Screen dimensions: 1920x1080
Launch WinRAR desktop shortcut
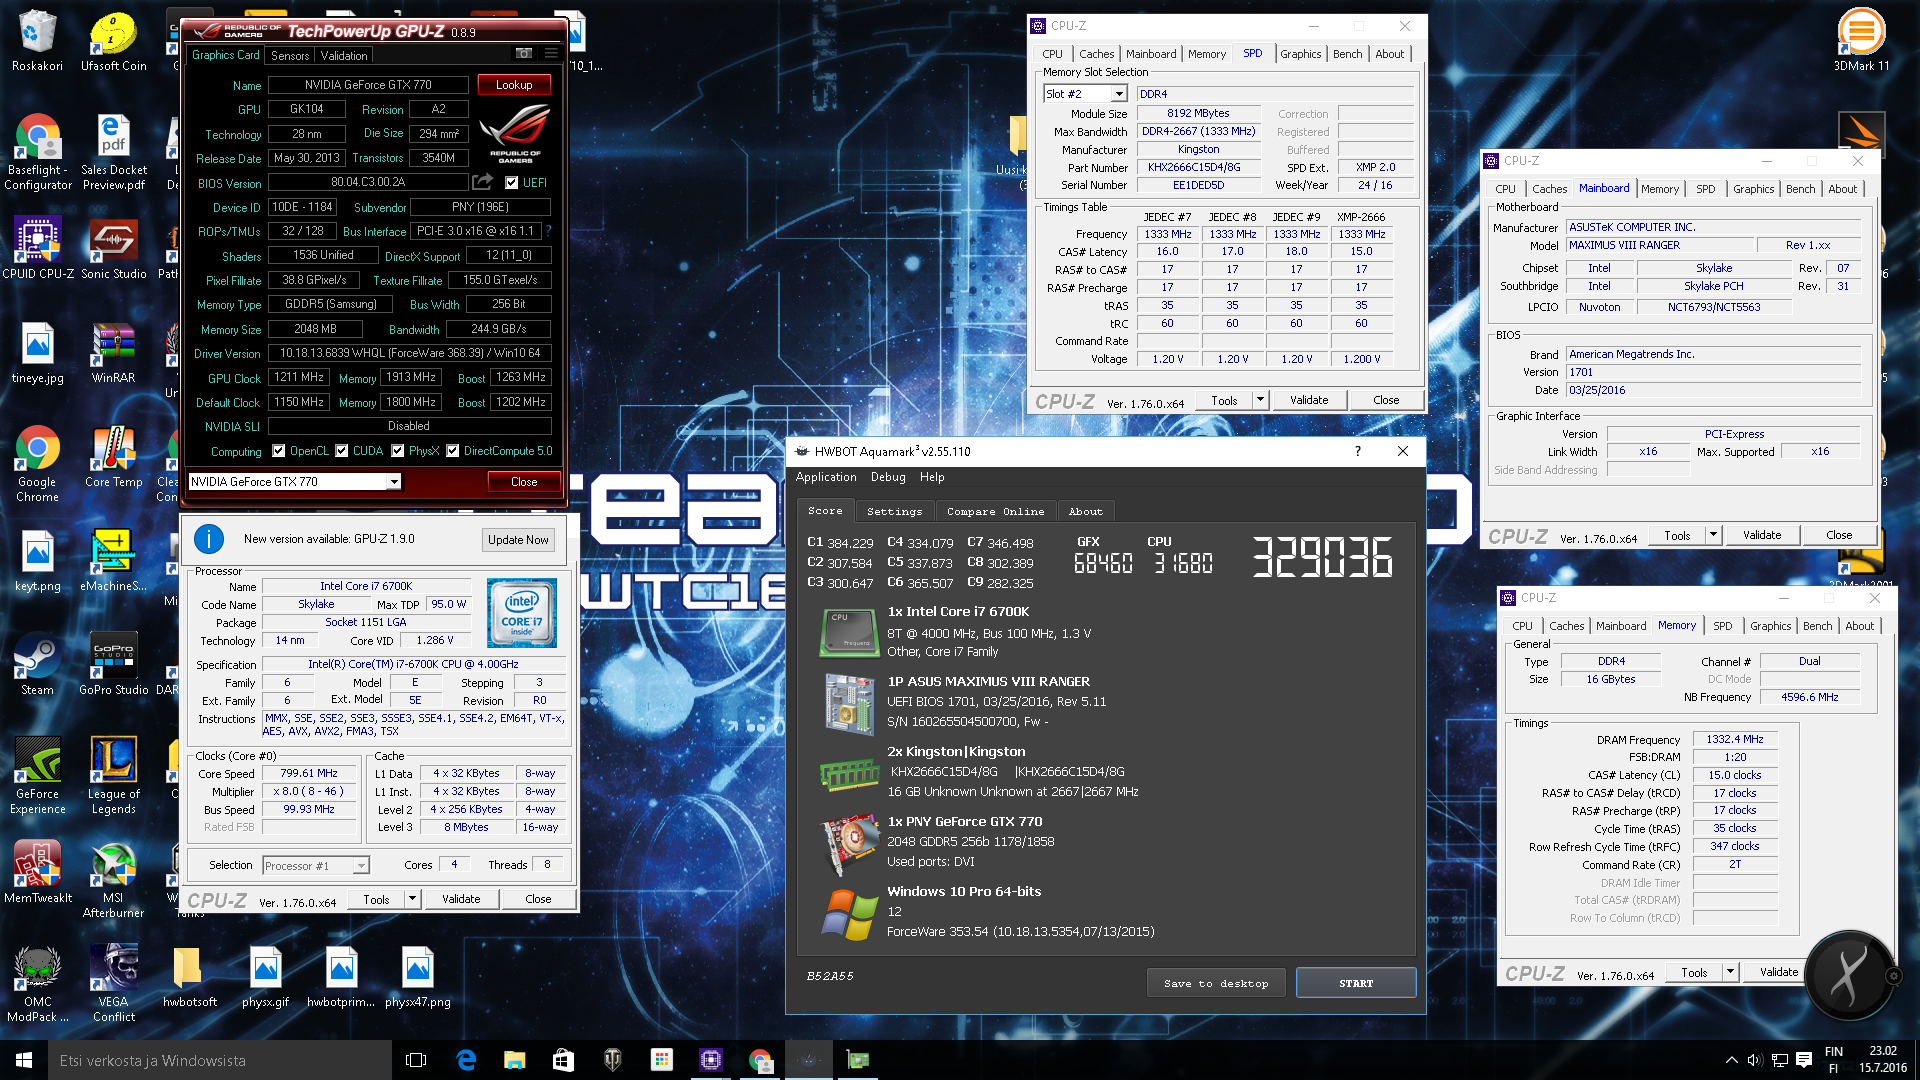[x=113, y=353]
